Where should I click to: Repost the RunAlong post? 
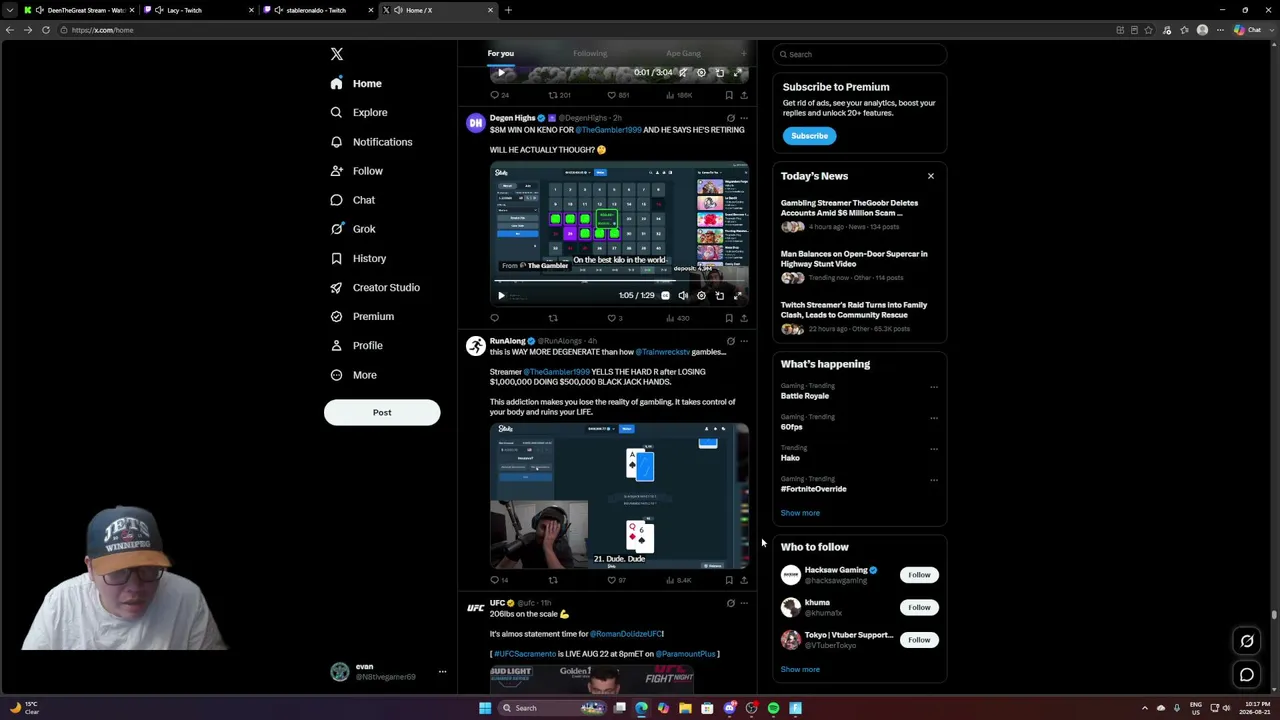pos(553,580)
